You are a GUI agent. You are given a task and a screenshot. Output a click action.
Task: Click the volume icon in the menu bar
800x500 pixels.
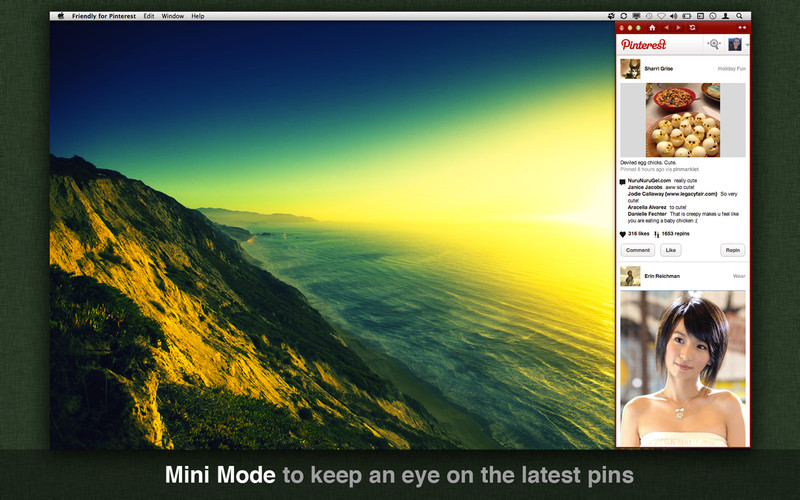(x=673, y=16)
